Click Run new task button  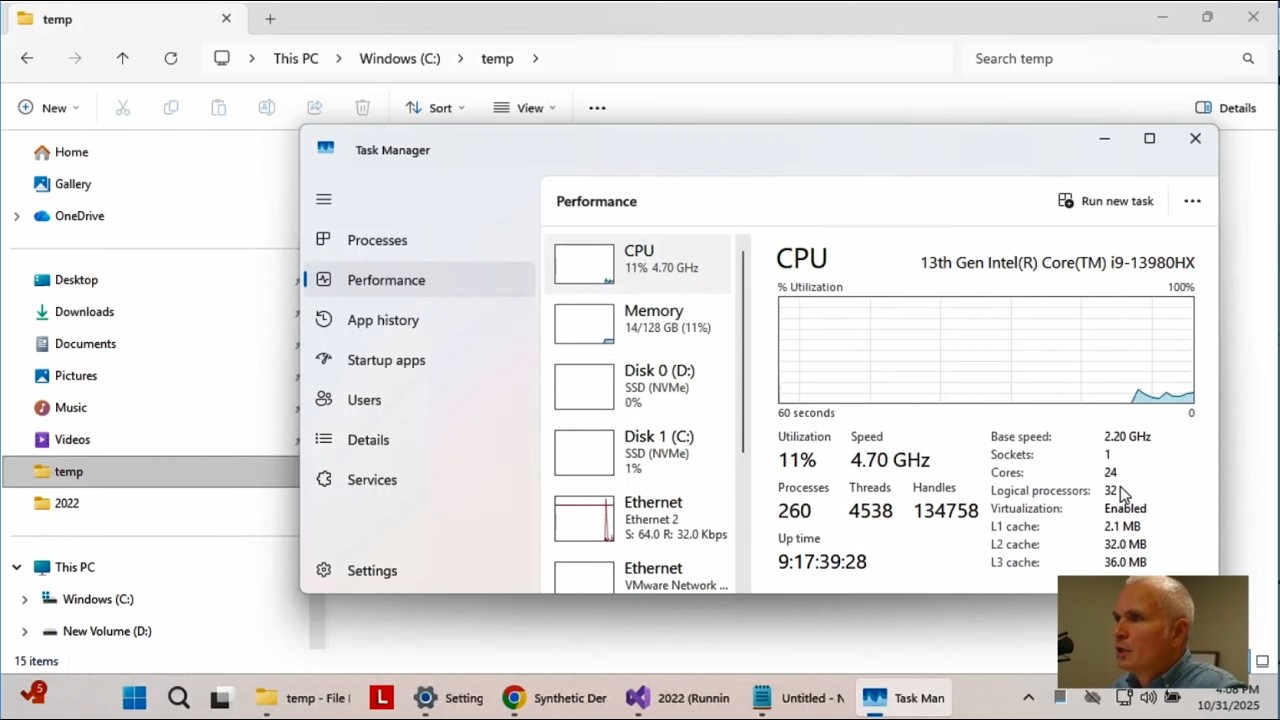(1106, 201)
